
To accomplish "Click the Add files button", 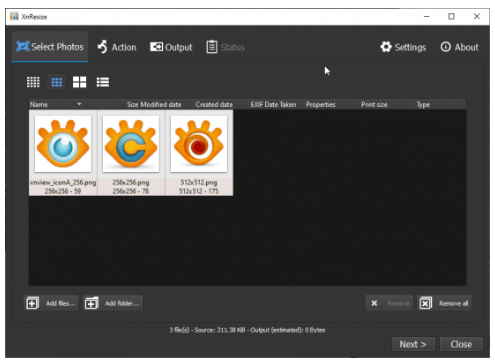I will pos(51,303).
